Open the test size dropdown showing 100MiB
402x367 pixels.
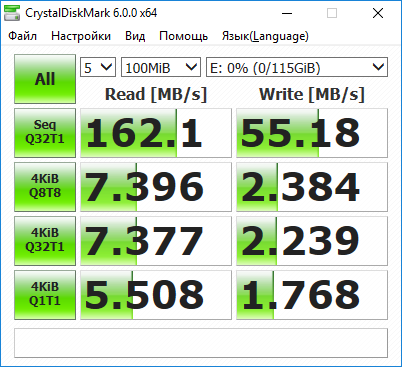[x=161, y=67]
